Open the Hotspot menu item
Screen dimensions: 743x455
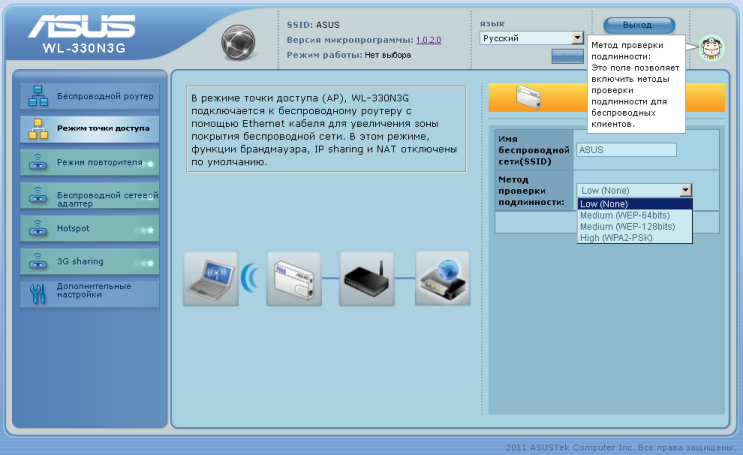coord(90,228)
